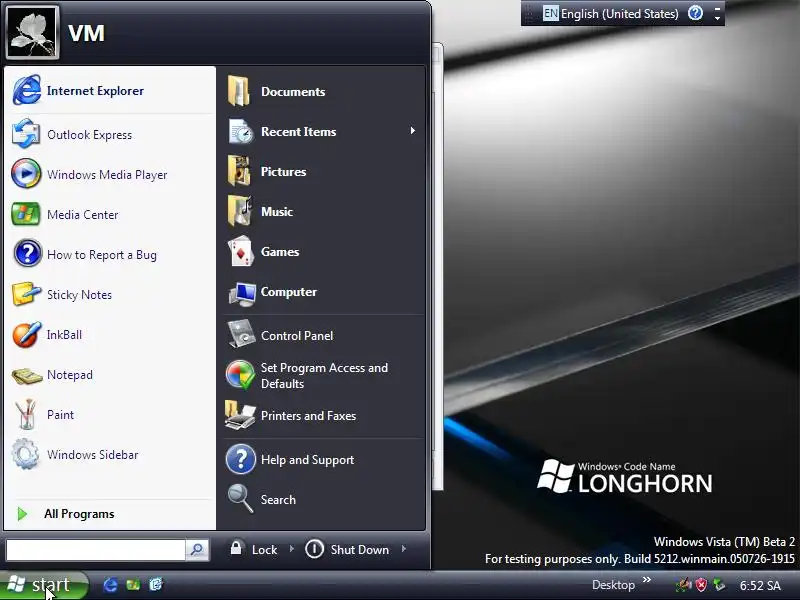Expand the Recent Items submenu arrow

(412, 131)
